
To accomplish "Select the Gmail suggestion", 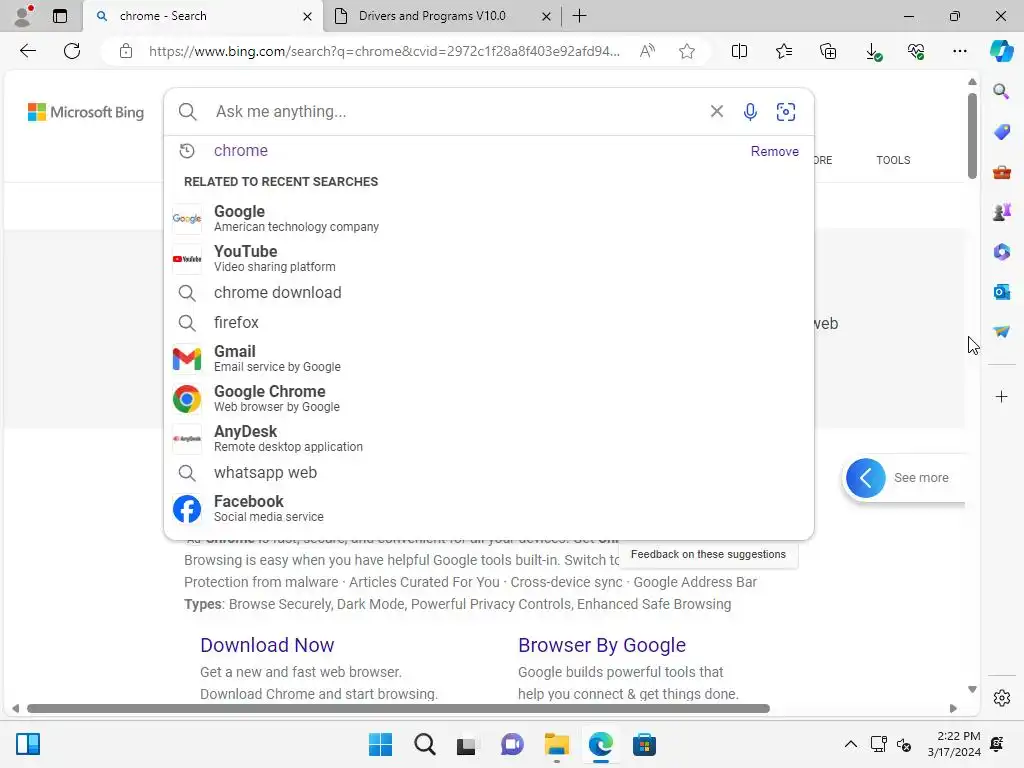I will [488, 359].
